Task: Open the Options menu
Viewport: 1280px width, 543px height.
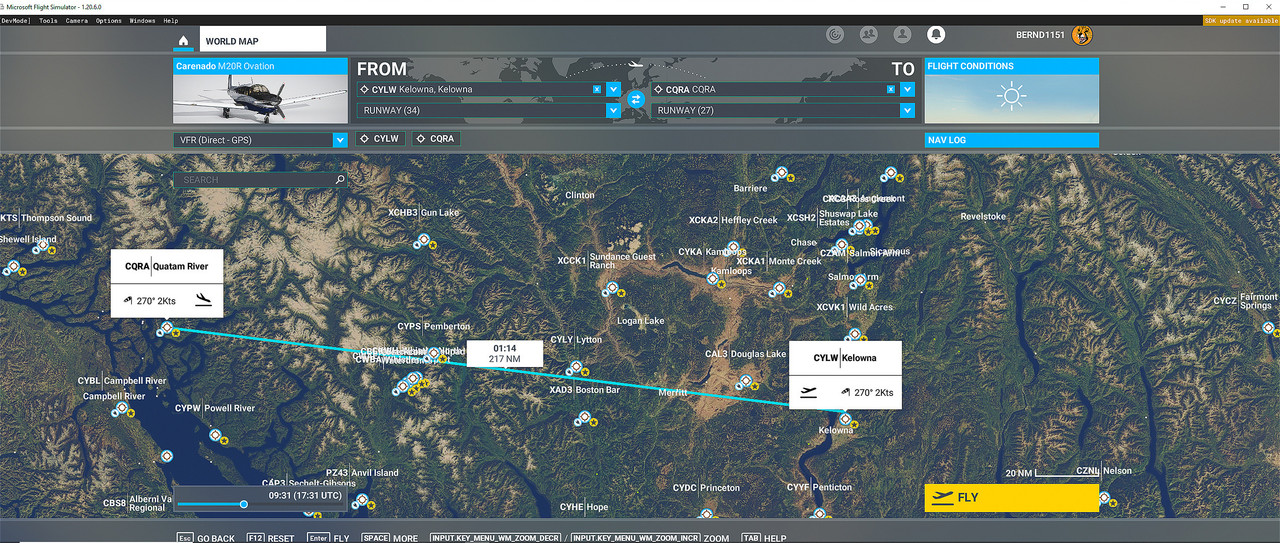Action: click(109, 20)
